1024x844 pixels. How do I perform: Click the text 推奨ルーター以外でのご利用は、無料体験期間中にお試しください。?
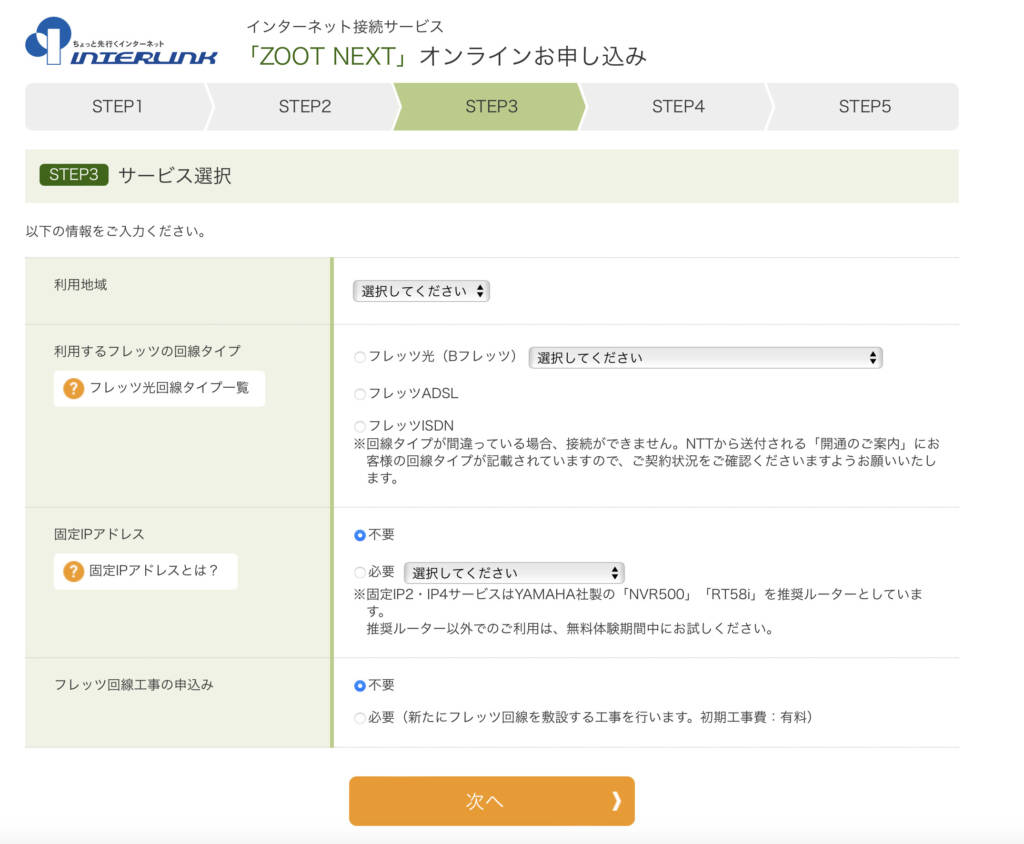point(570,628)
